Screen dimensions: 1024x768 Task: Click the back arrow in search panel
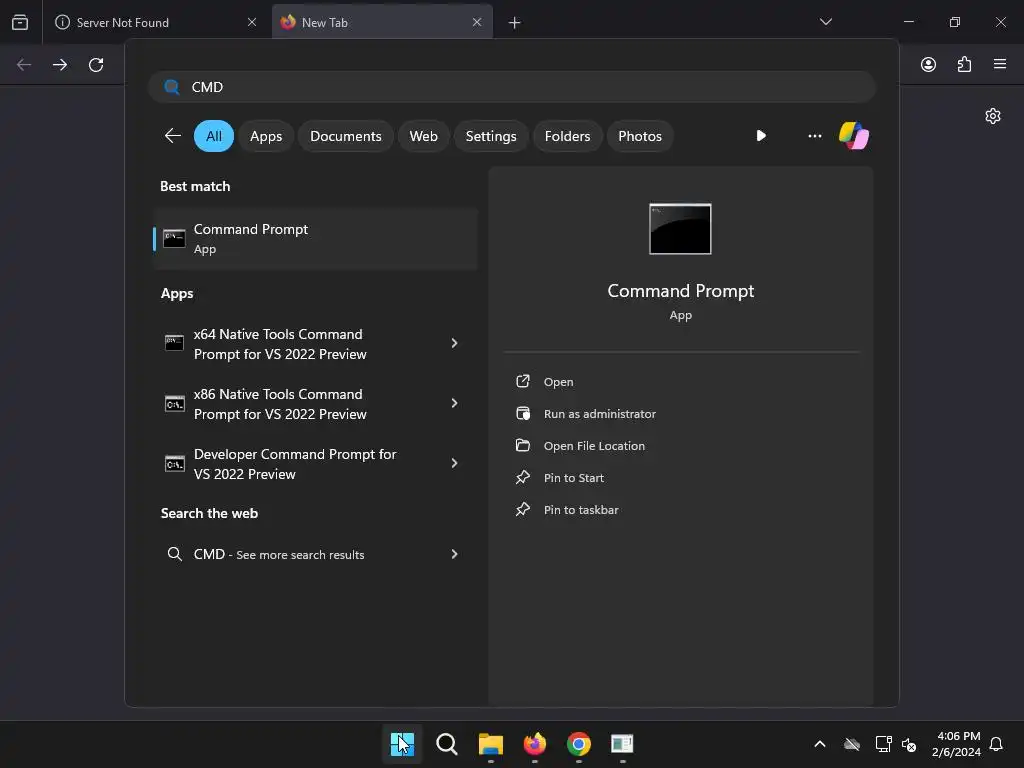172,136
